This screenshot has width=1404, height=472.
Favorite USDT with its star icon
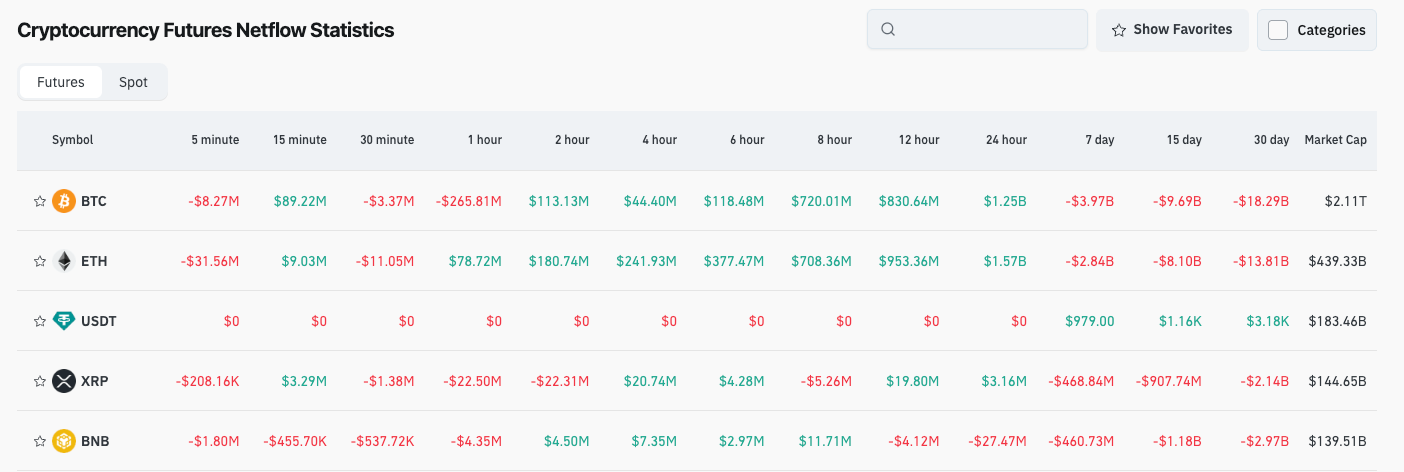point(40,321)
